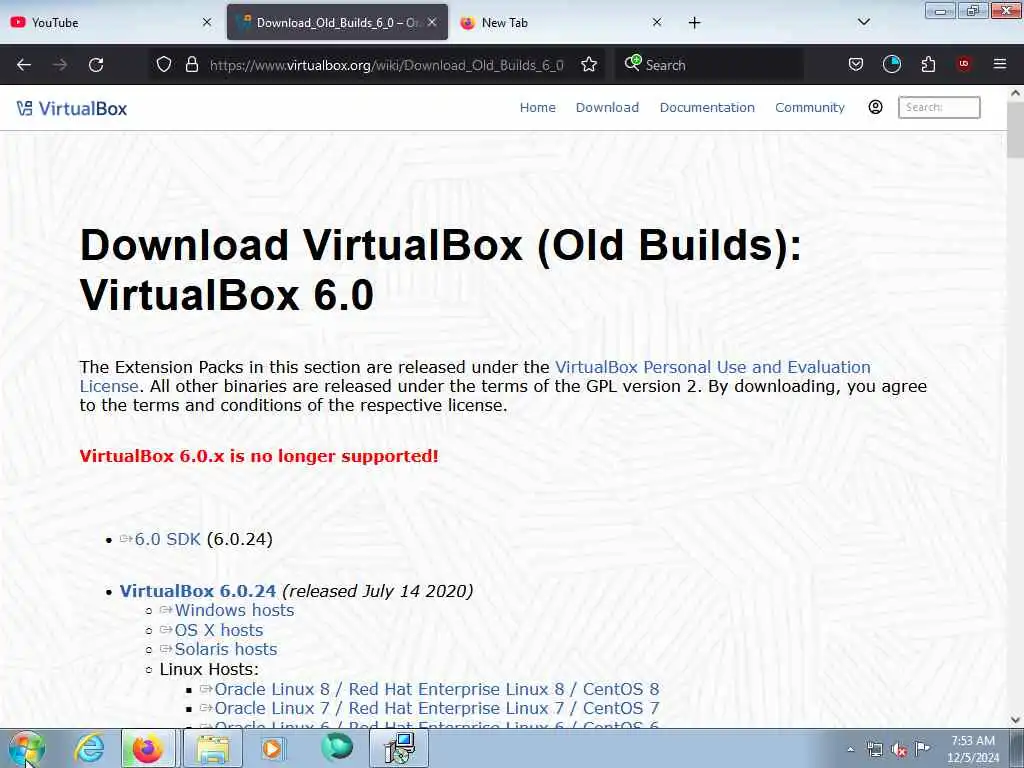Download the Windows hosts build
Viewport: 1024px width, 768px height.
coord(234,611)
